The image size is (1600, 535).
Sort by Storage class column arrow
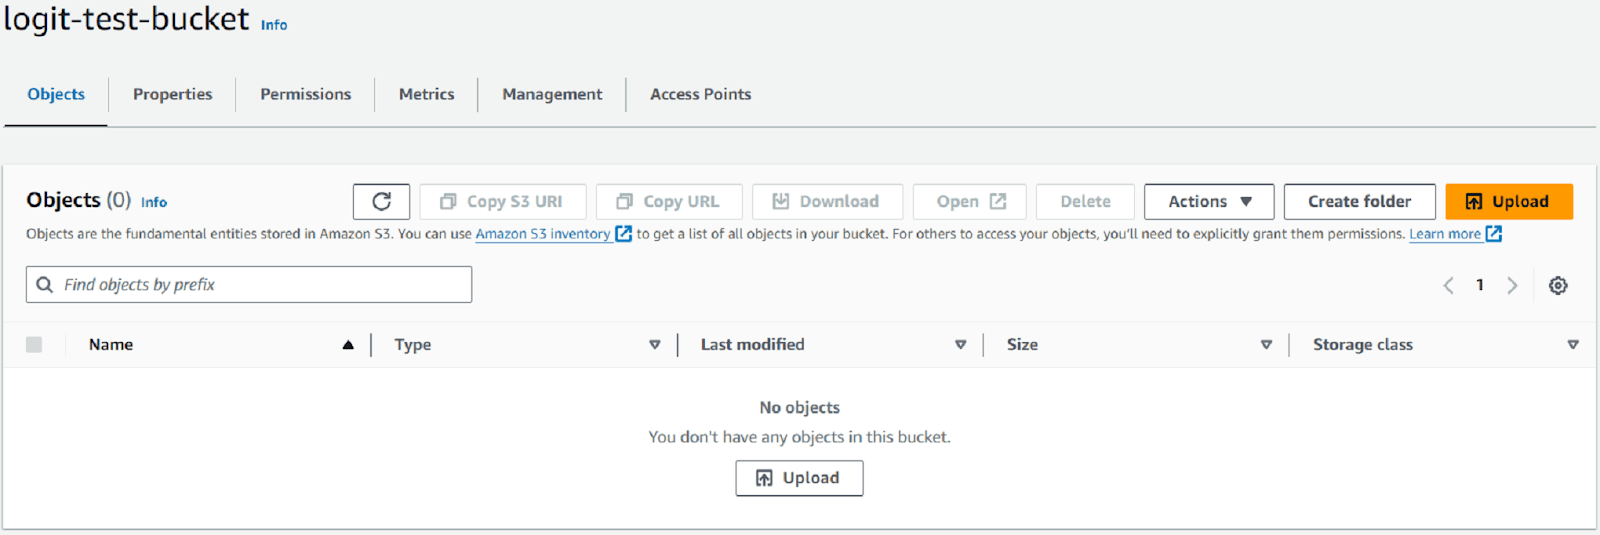[x=1573, y=344]
